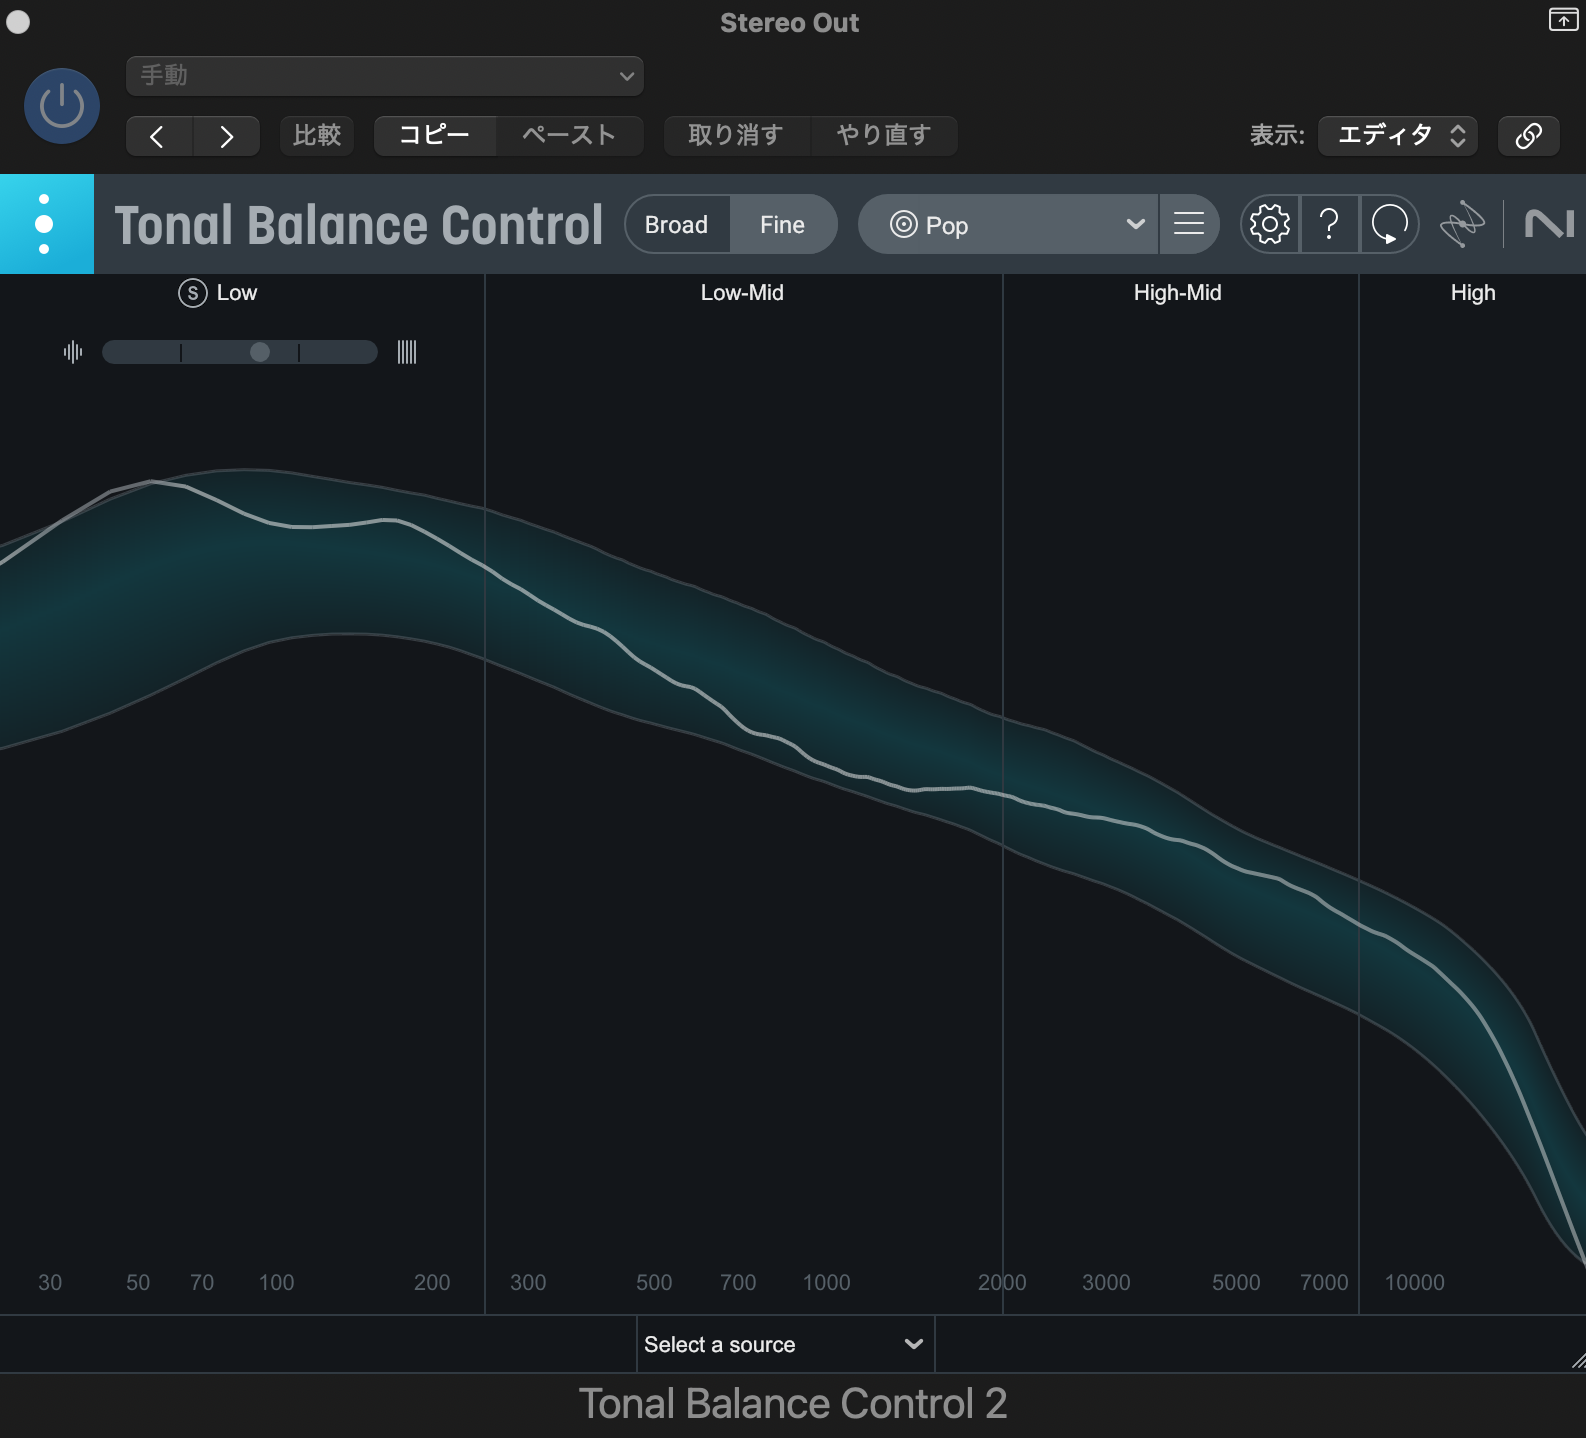Click the Native Instruments logo
Image resolution: width=1586 pixels, height=1438 pixels.
pyautogui.click(x=1549, y=224)
